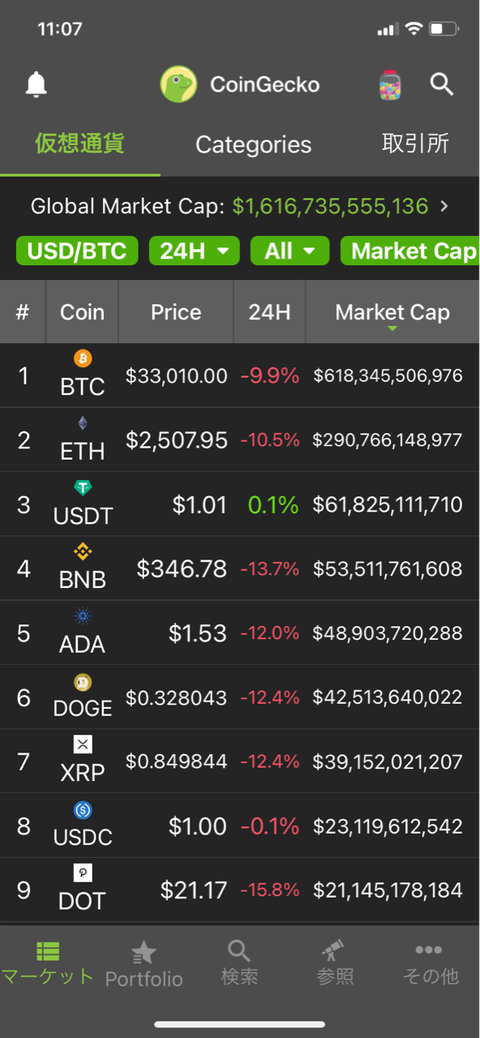Tap the CoinGecko gecko logo
Screen dimensions: 480x1038
click(178, 84)
